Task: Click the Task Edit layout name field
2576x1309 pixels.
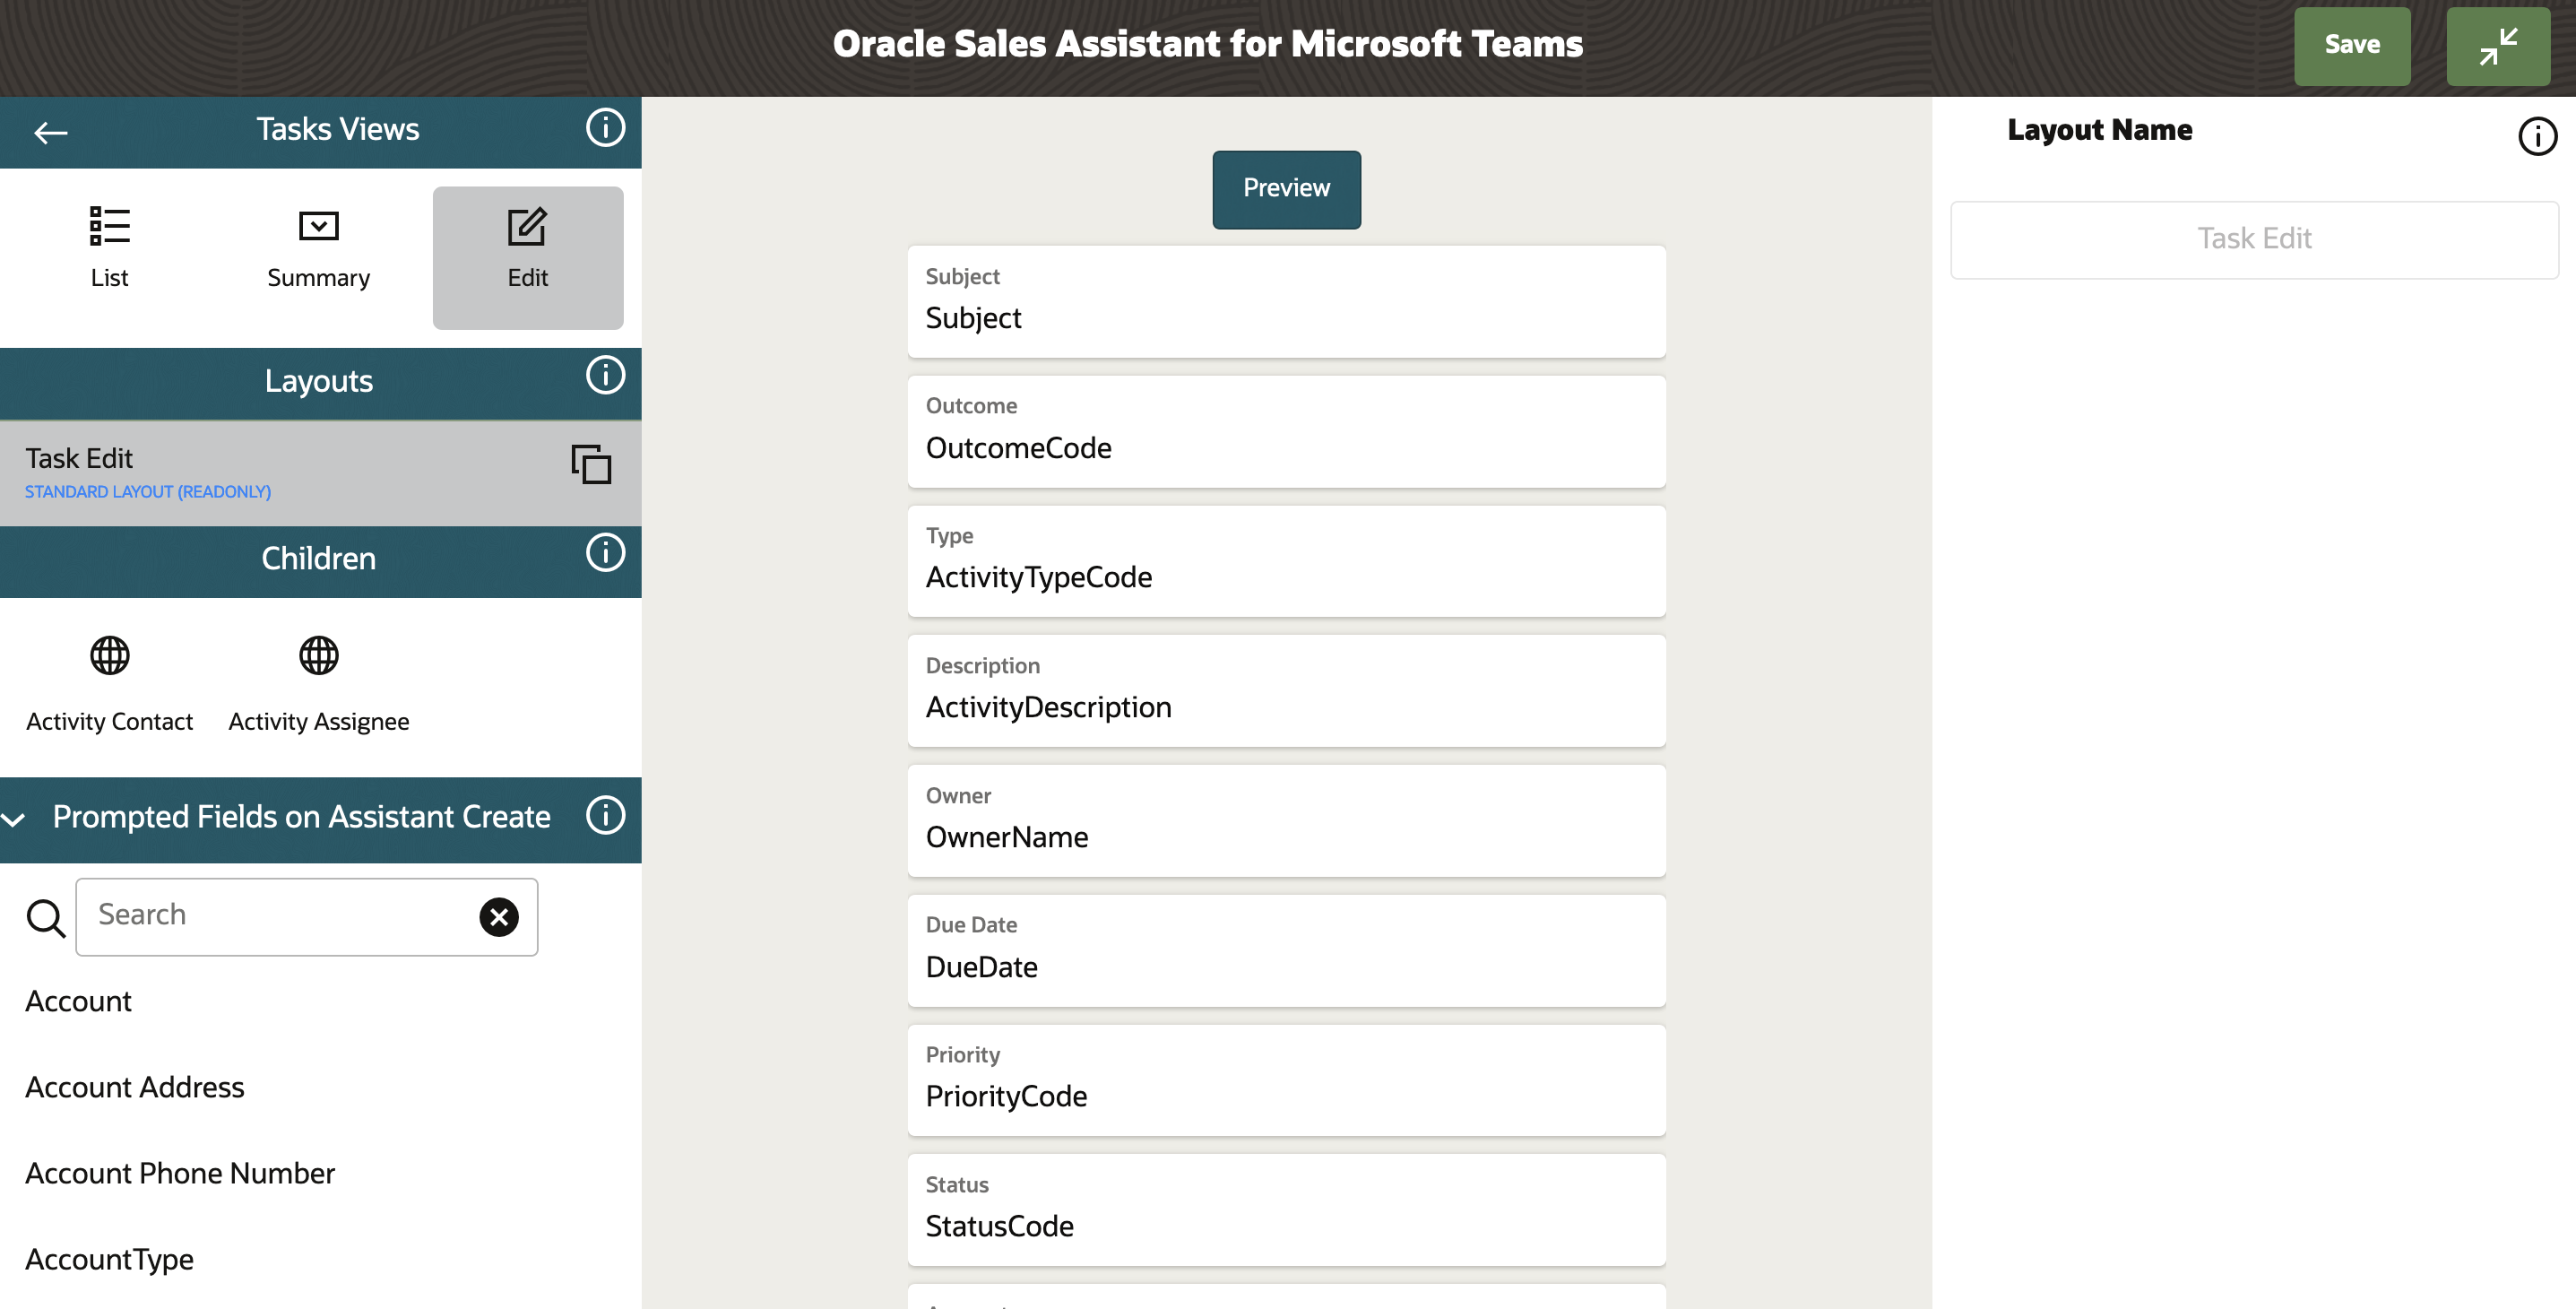Action: pyautogui.click(x=2254, y=240)
